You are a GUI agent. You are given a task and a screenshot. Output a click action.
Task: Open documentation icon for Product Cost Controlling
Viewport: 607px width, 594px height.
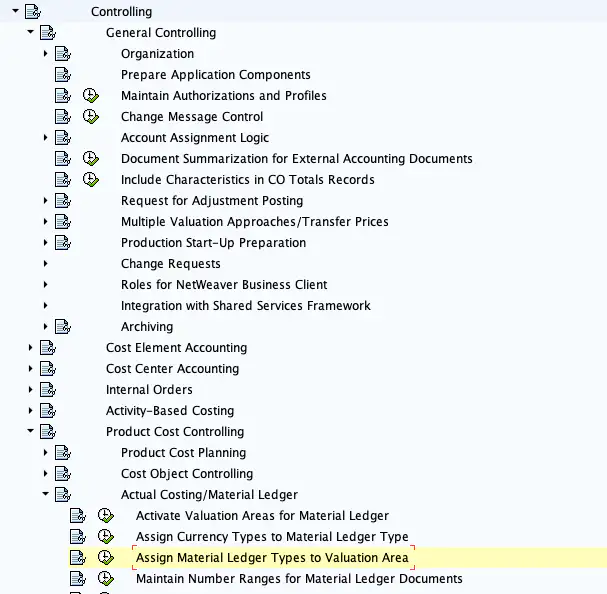pos(48,431)
